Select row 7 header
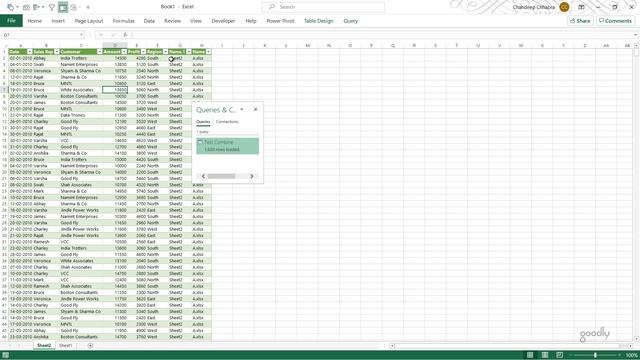This screenshot has height=360, width=640. 4,90
